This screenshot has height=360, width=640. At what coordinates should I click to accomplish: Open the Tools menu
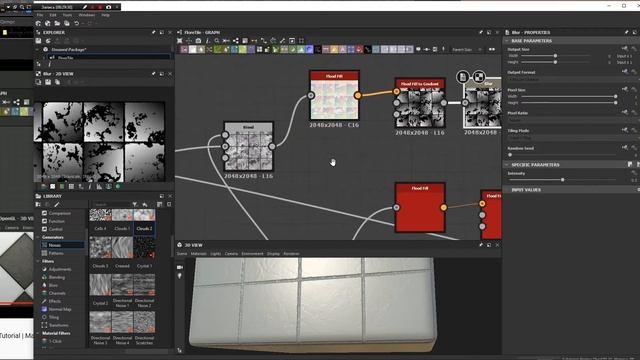click(67, 15)
